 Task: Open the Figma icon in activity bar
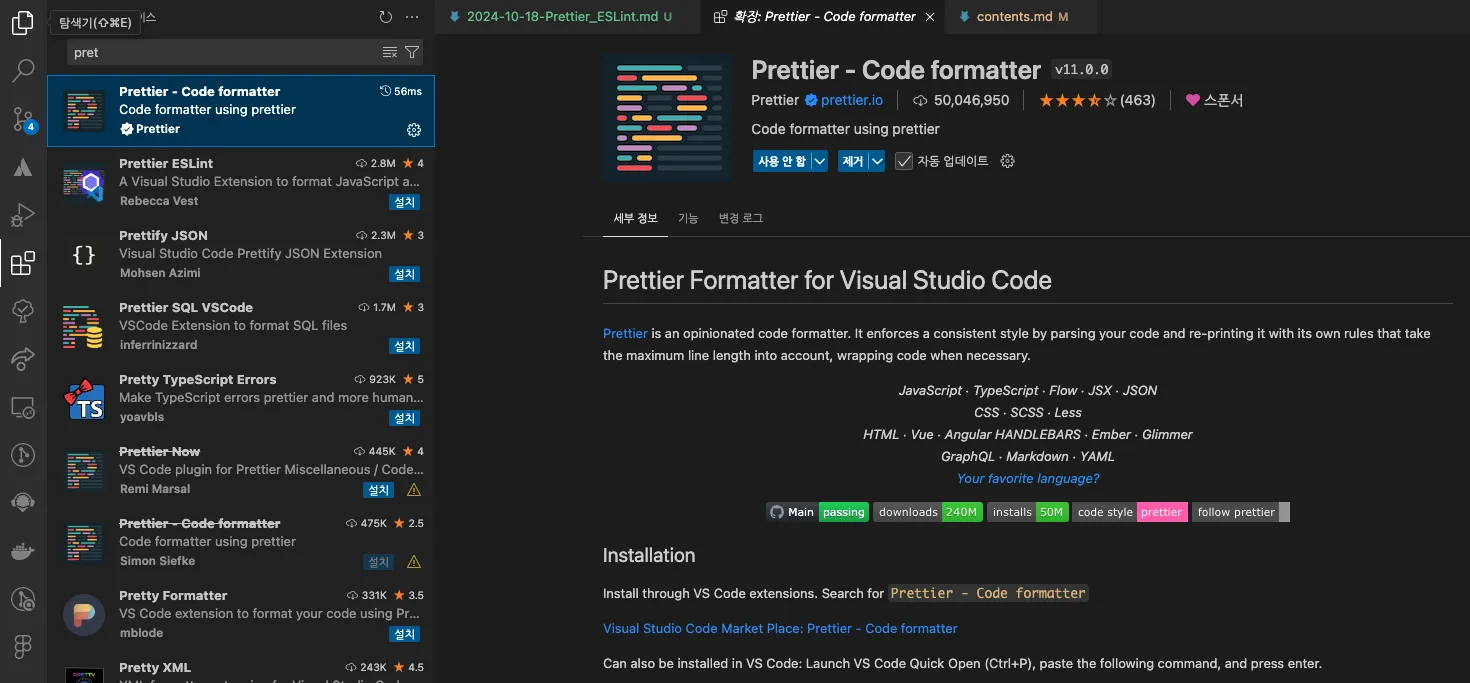point(22,647)
